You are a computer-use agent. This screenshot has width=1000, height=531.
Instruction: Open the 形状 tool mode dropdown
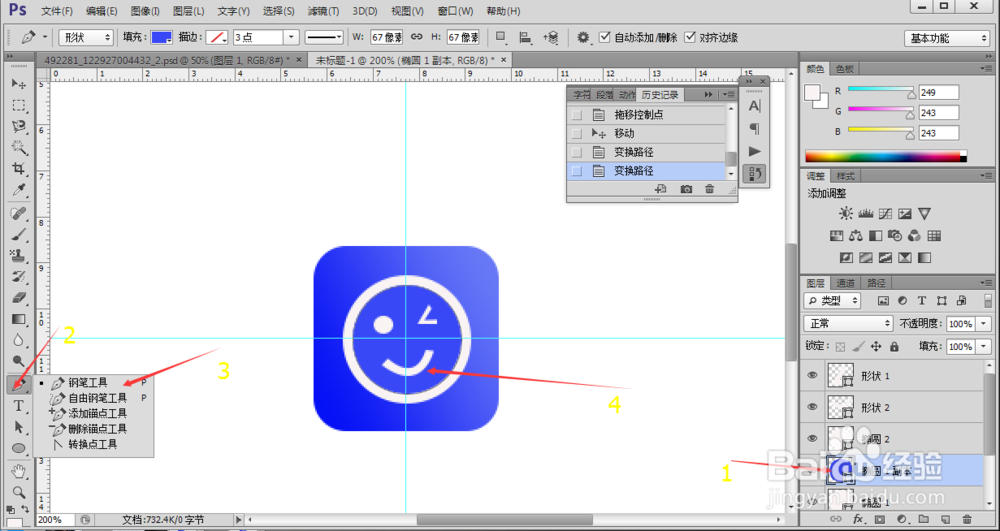coord(86,37)
